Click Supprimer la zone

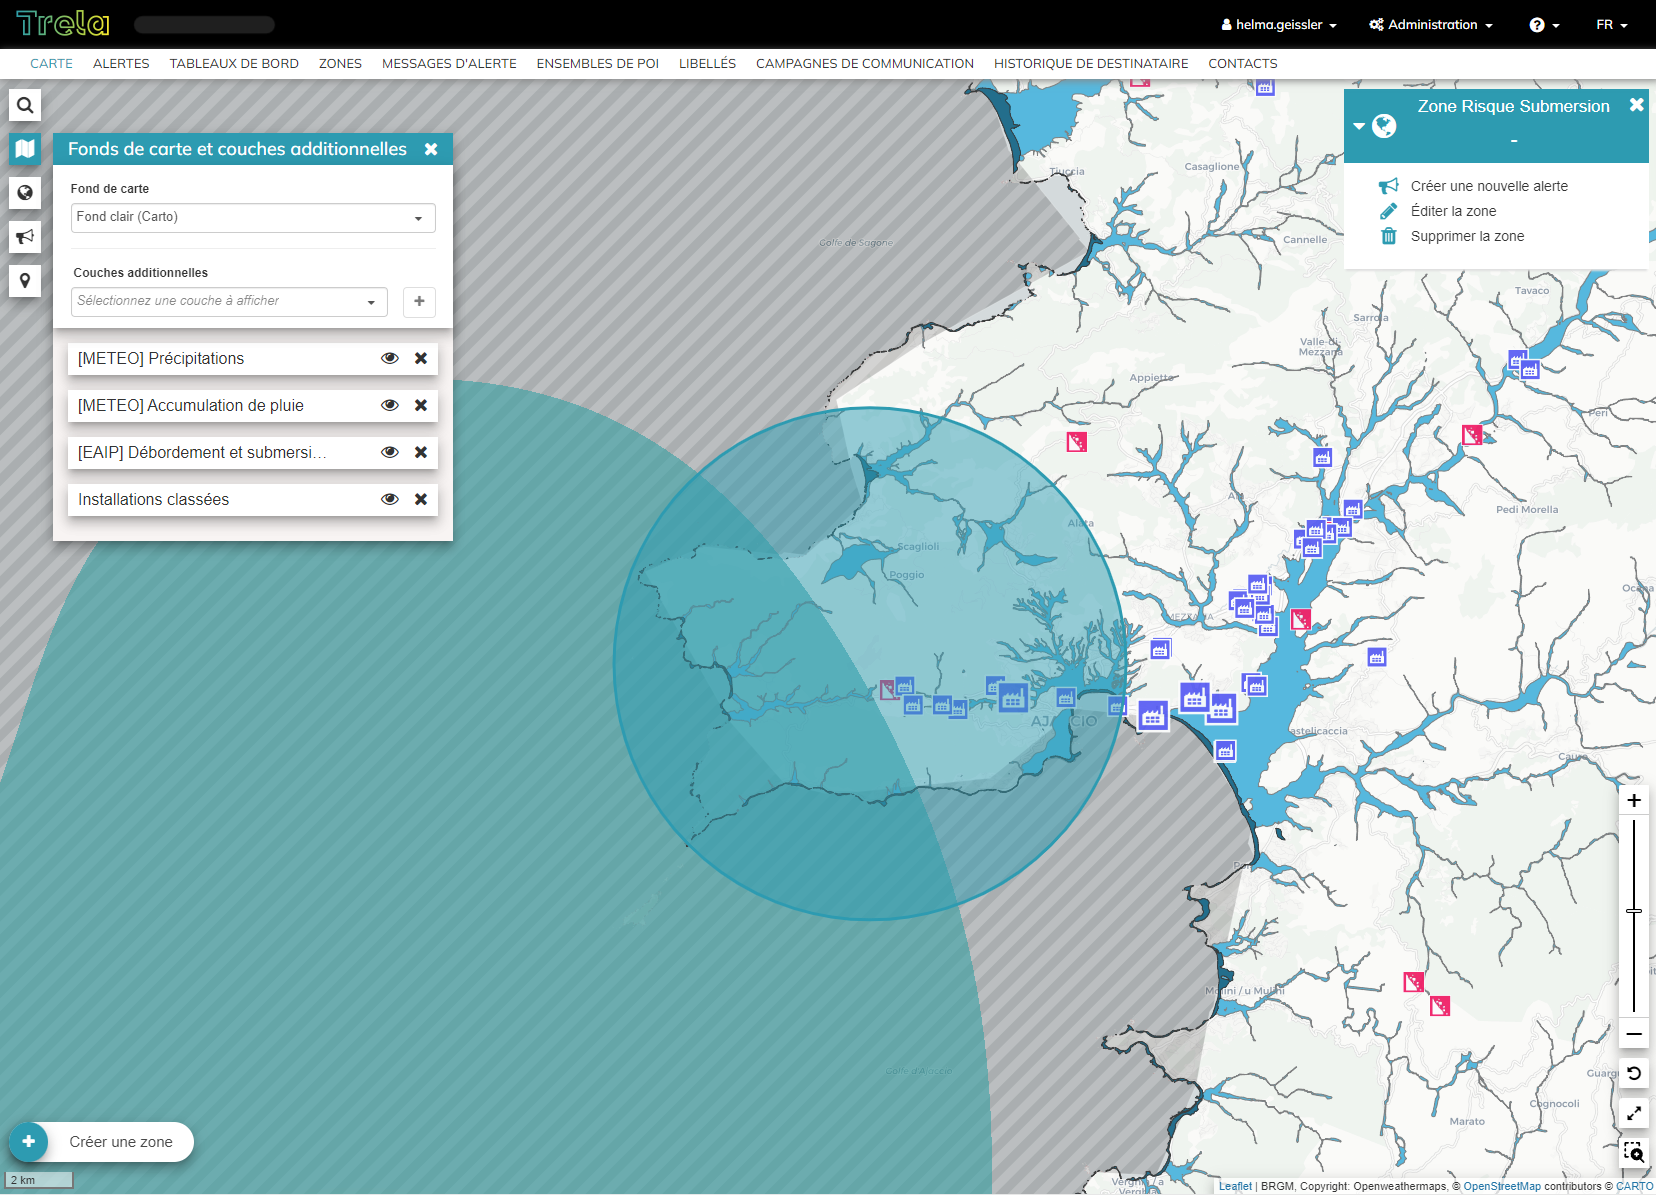click(1467, 236)
